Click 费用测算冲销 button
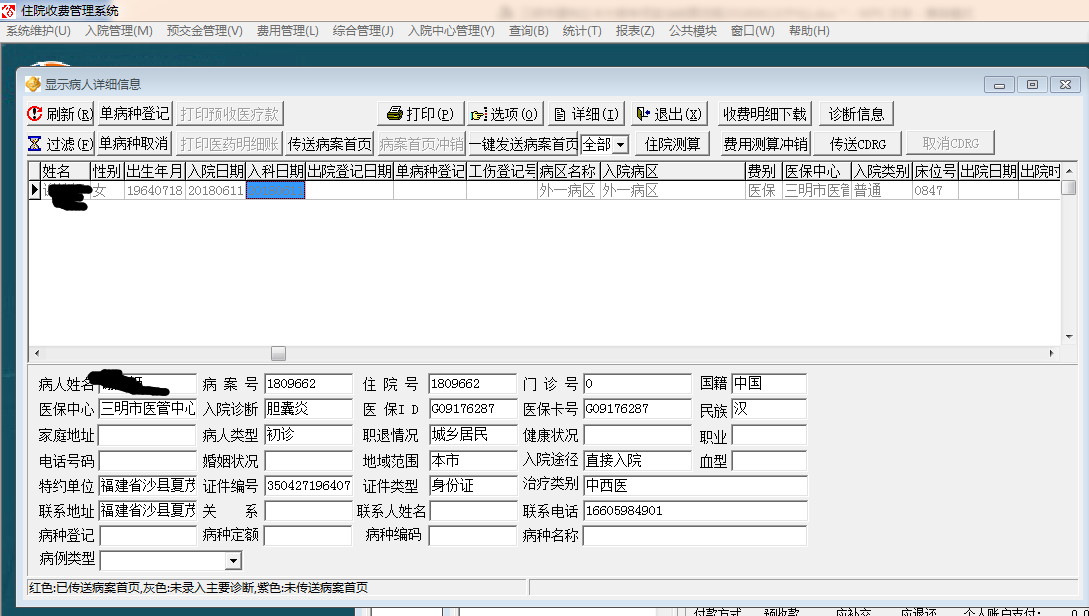The image size is (1089, 616). (765, 144)
